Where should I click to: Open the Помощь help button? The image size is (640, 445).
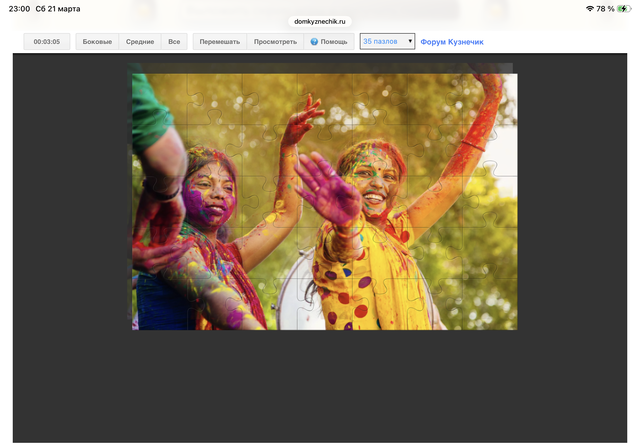(x=329, y=42)
